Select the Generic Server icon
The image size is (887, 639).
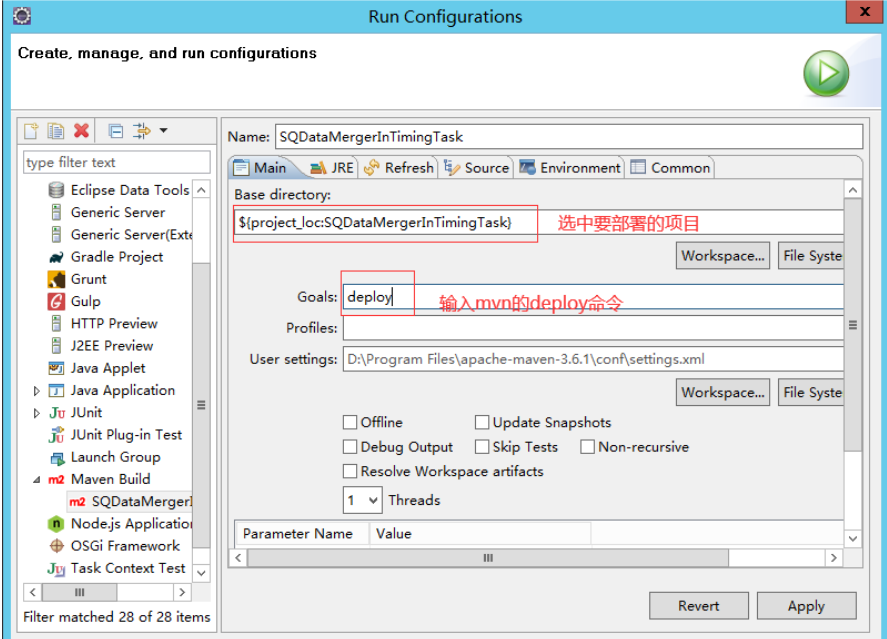point(56,212)
